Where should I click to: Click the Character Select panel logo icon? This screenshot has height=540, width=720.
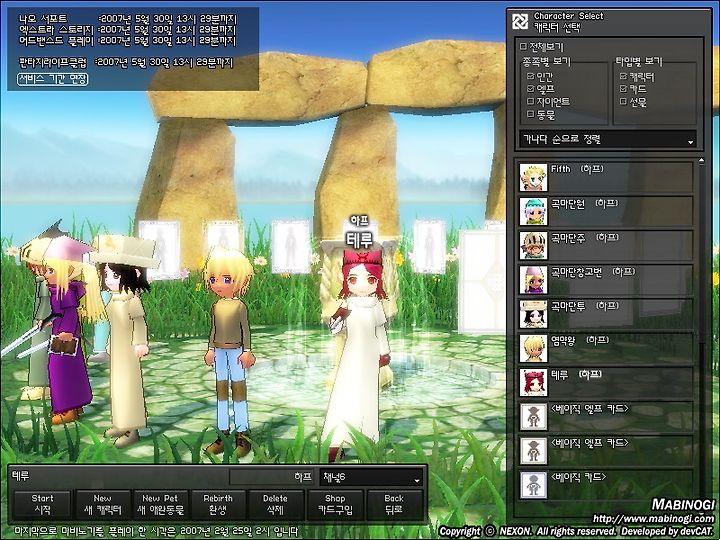coord(520,21)
